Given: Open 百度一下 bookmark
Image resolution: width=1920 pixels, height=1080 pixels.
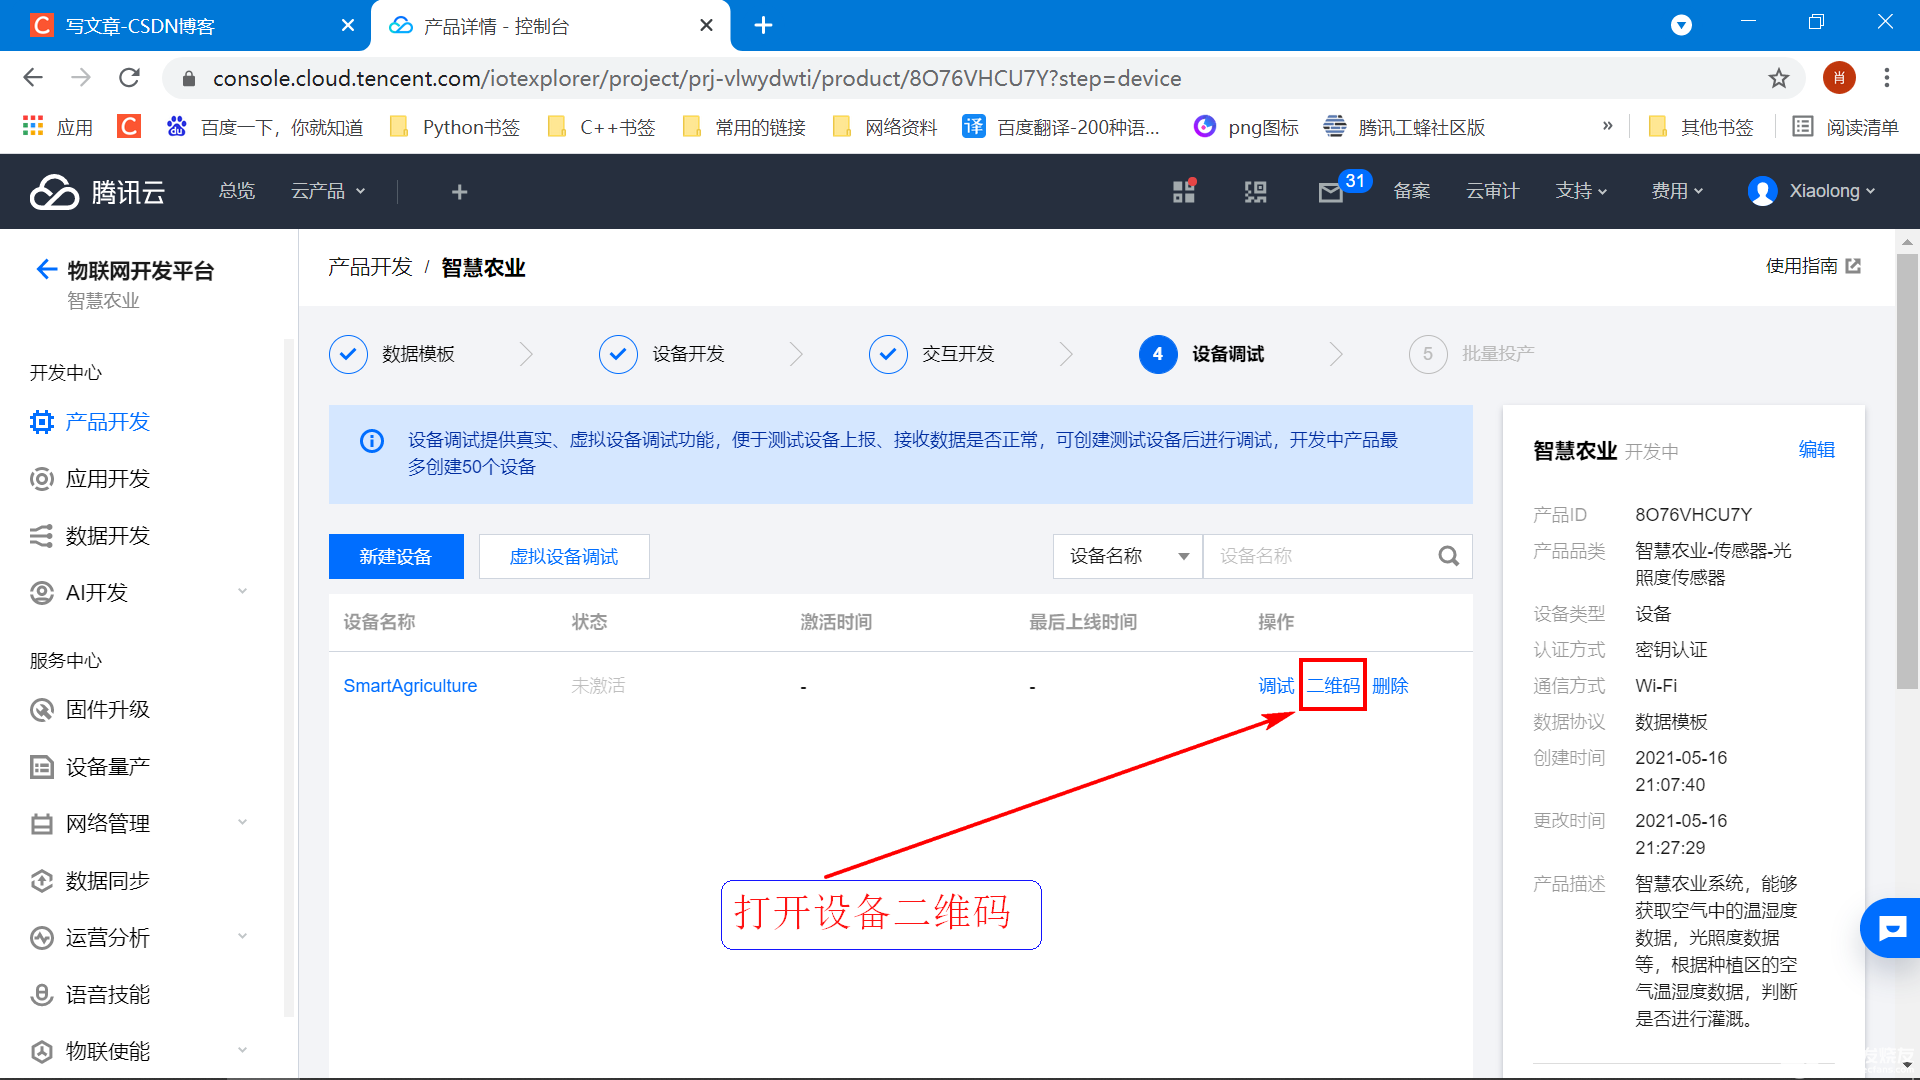Looking at the screenshot, I should point(264,127).
